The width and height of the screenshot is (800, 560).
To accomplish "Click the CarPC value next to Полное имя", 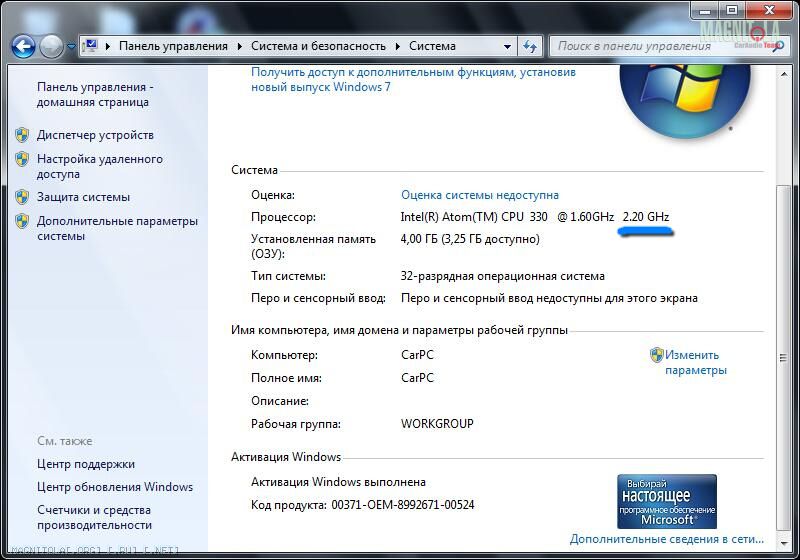I will point(417,378).
